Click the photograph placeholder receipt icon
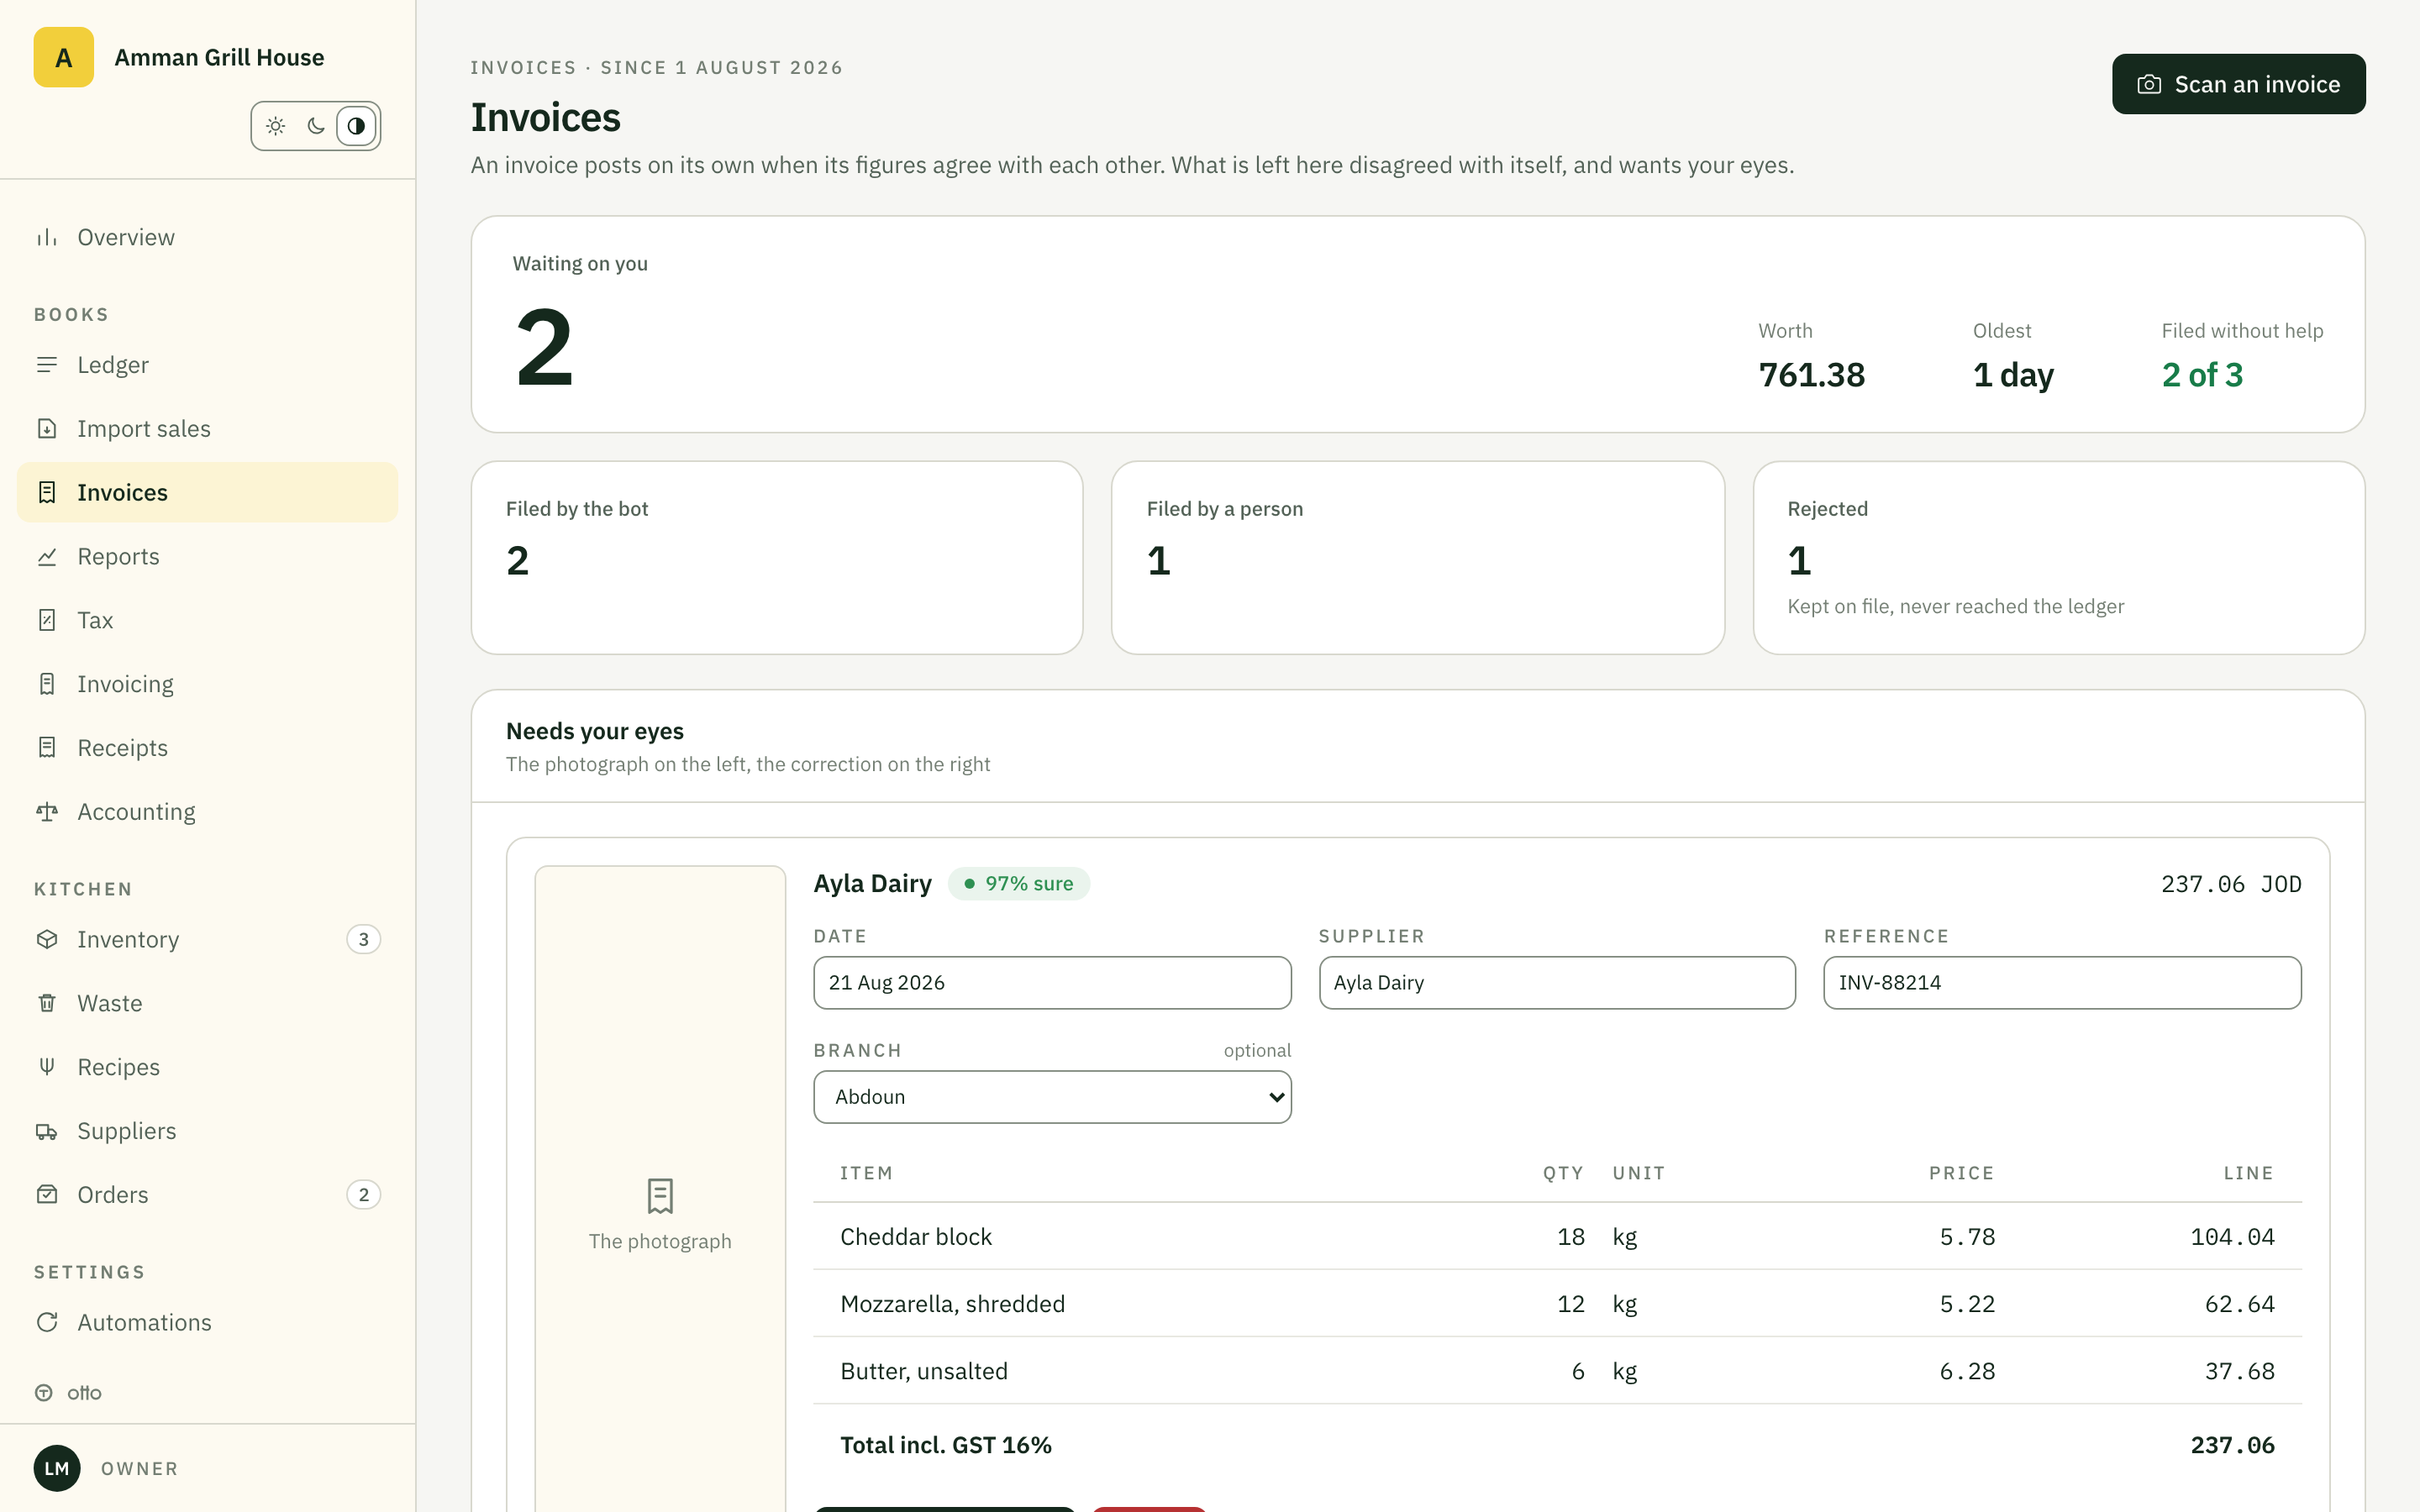The width and height of the screenshot is (2420, 1512). 660,1196
